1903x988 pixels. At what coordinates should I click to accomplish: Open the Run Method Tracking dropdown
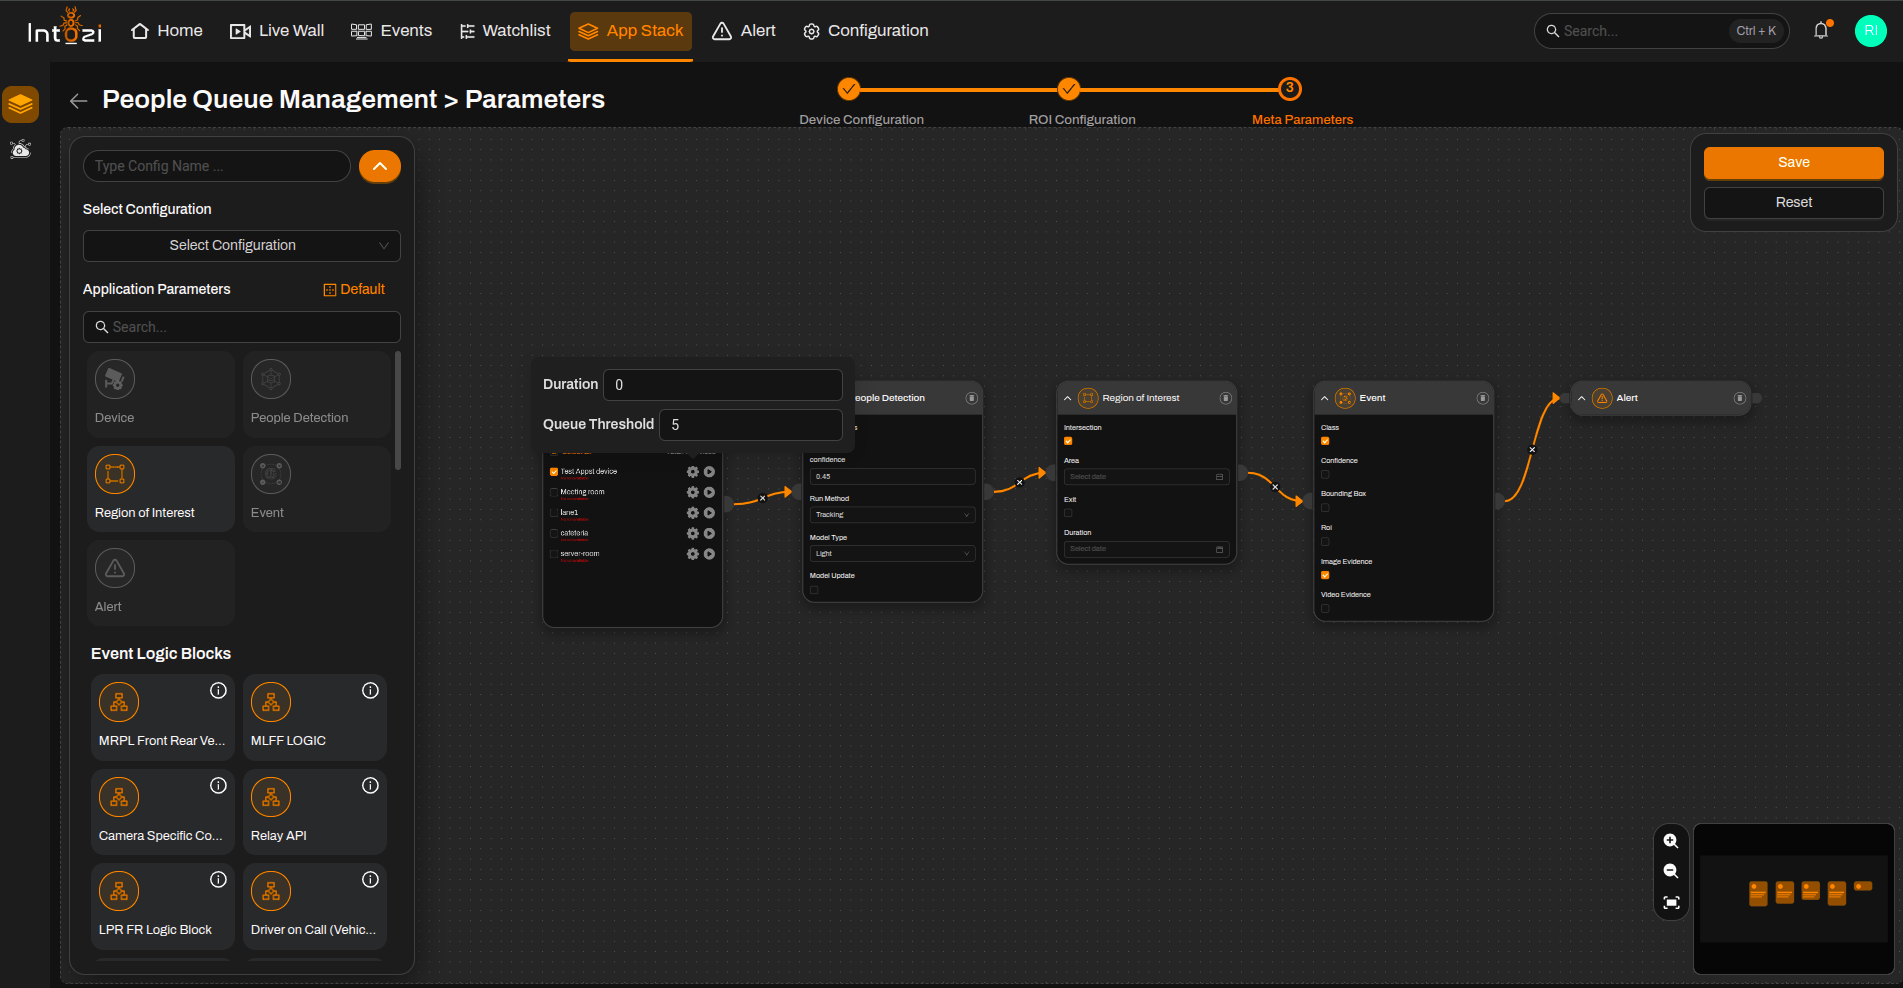(x=892, y=515)
